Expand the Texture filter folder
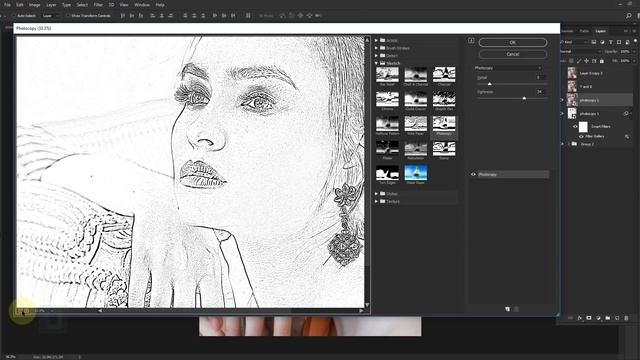Screen dimensions: 640x360 (376, 201)
